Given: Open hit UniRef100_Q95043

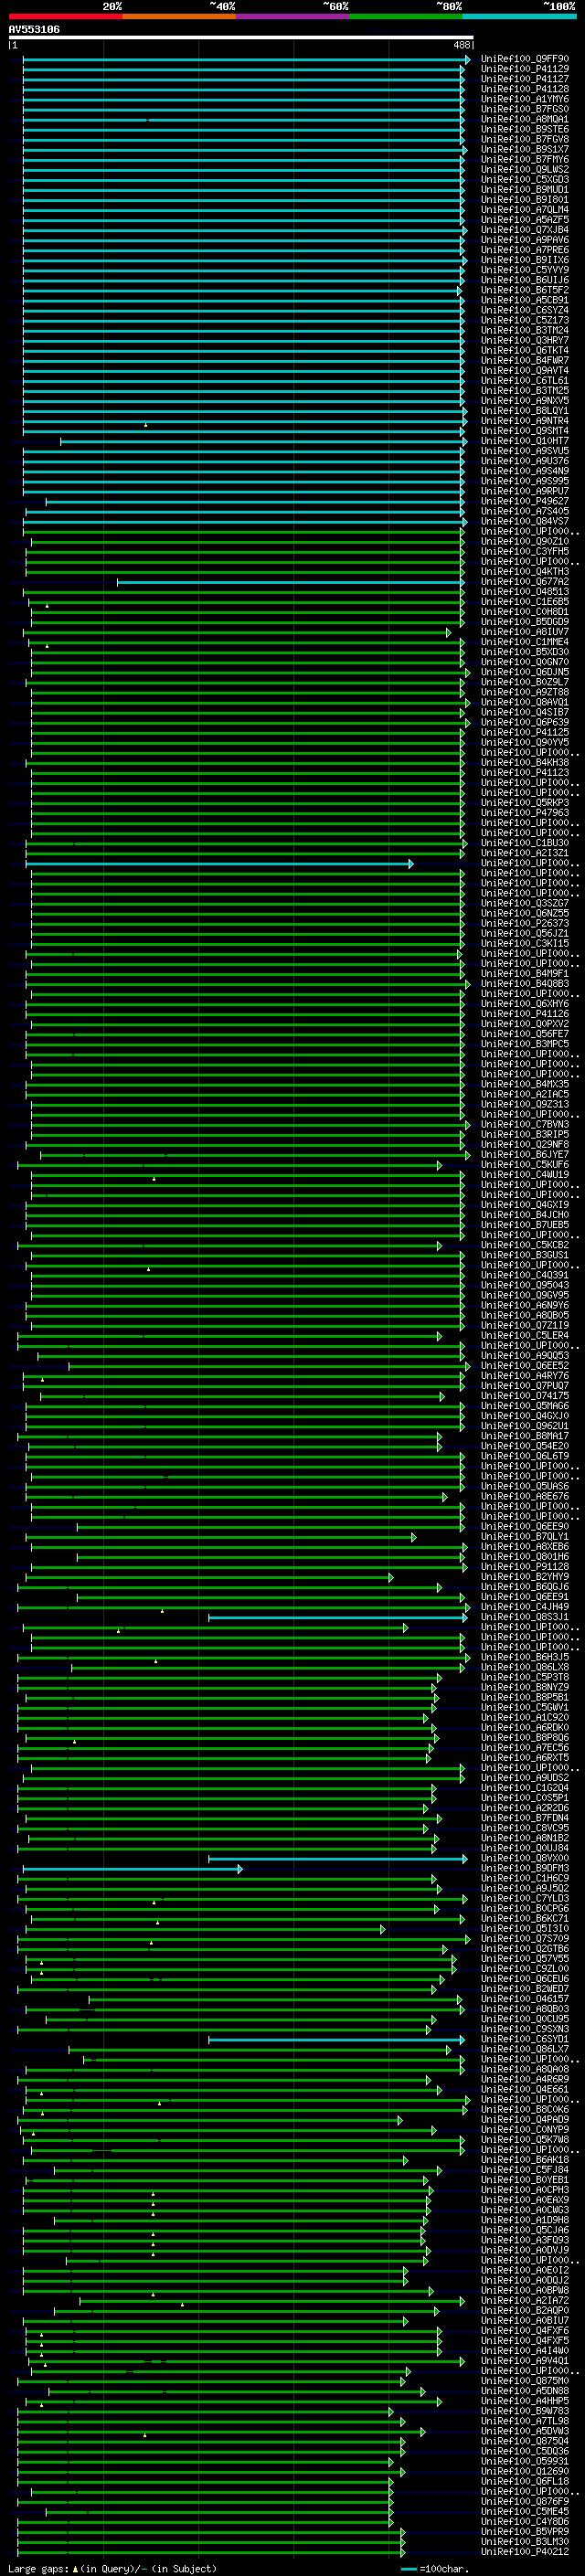Looking at the screenshot, I should point(525,1286).
